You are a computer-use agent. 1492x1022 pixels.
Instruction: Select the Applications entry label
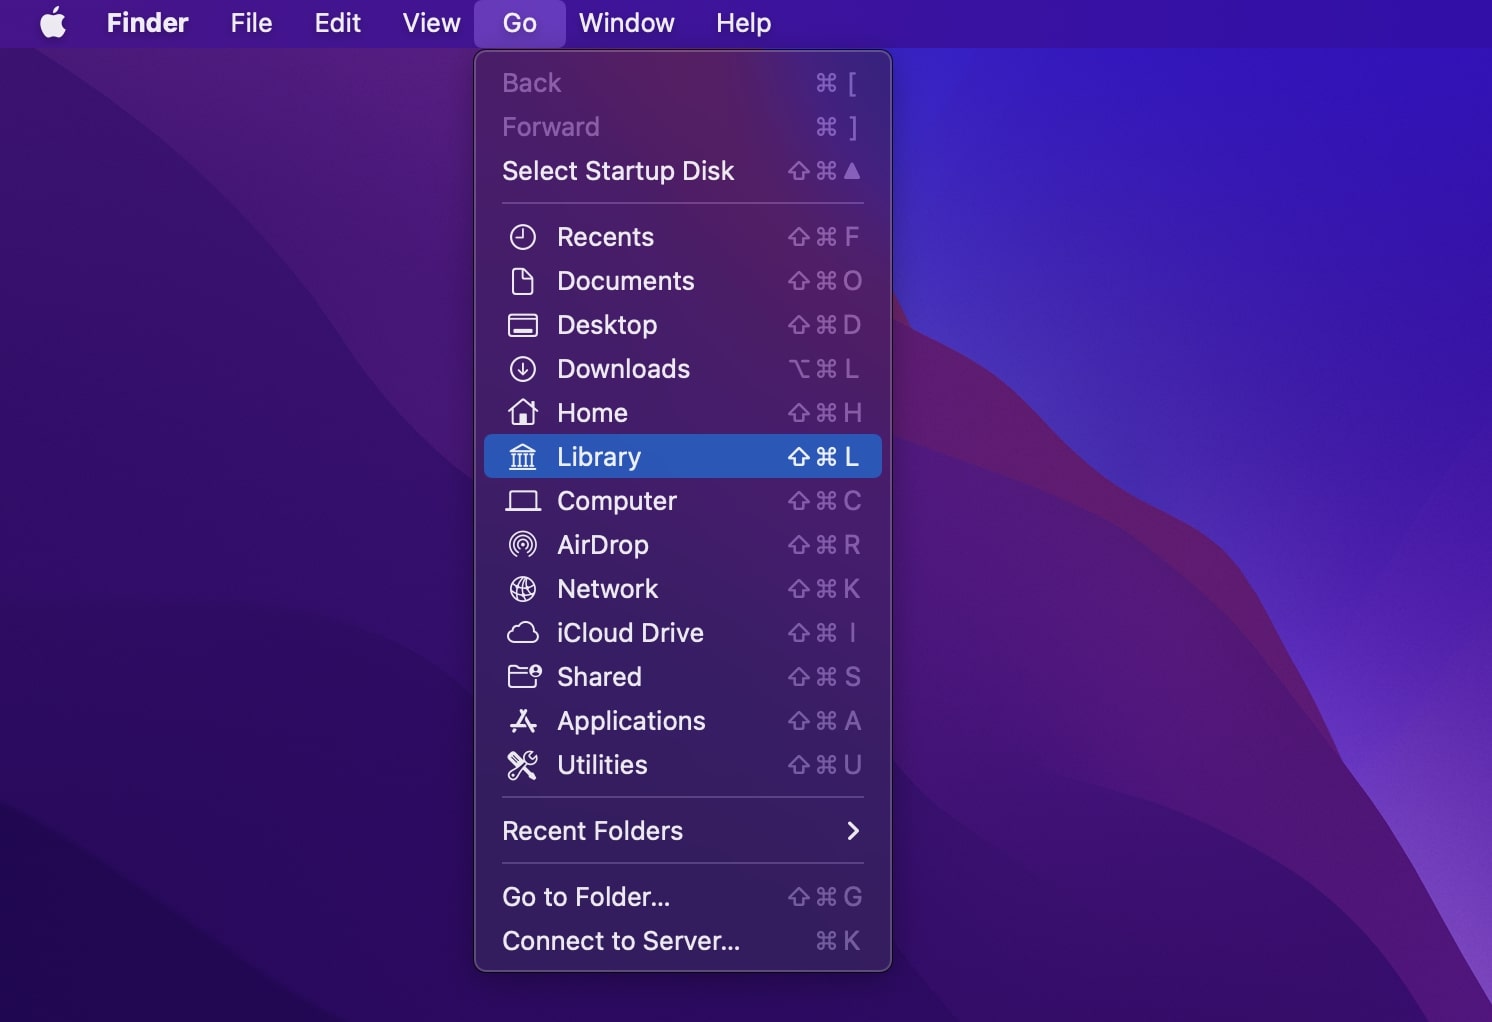[x=631, y=721]
